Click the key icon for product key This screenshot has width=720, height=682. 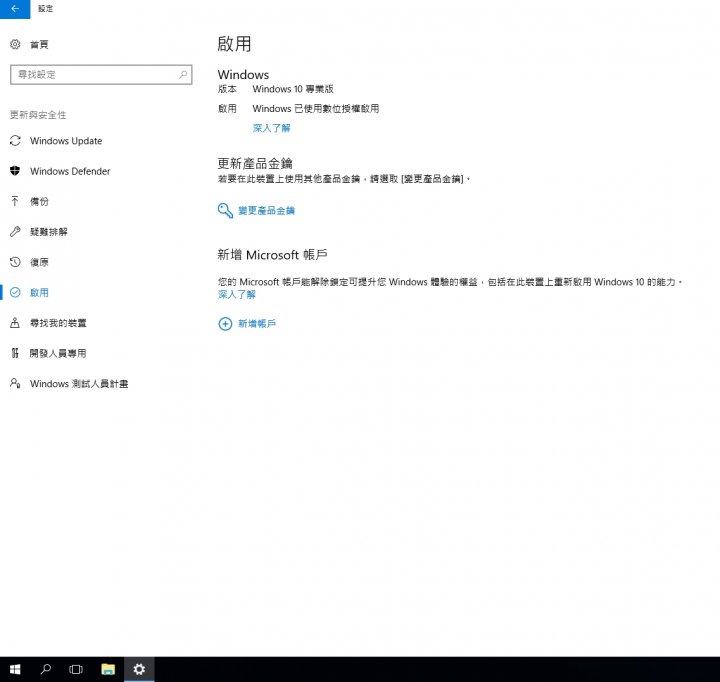click(x=225, y=210)
